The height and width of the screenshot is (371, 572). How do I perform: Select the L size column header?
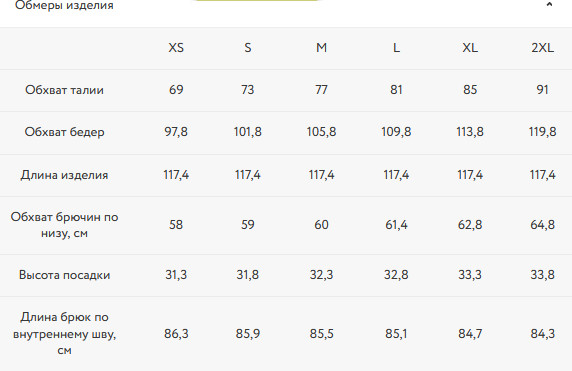396,48
